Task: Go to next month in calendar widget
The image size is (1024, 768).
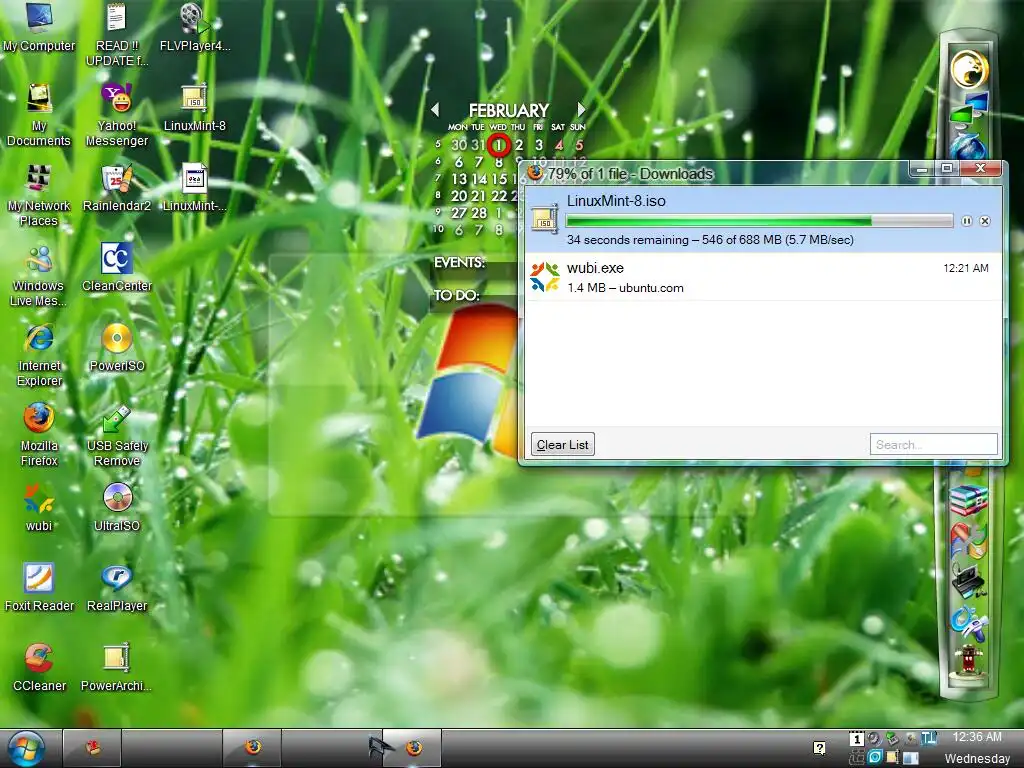Action: tap(581, 110)
